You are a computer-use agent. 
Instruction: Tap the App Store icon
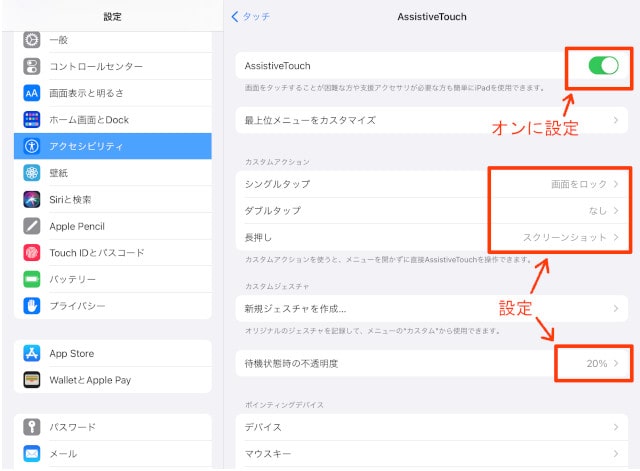point(31,353)
